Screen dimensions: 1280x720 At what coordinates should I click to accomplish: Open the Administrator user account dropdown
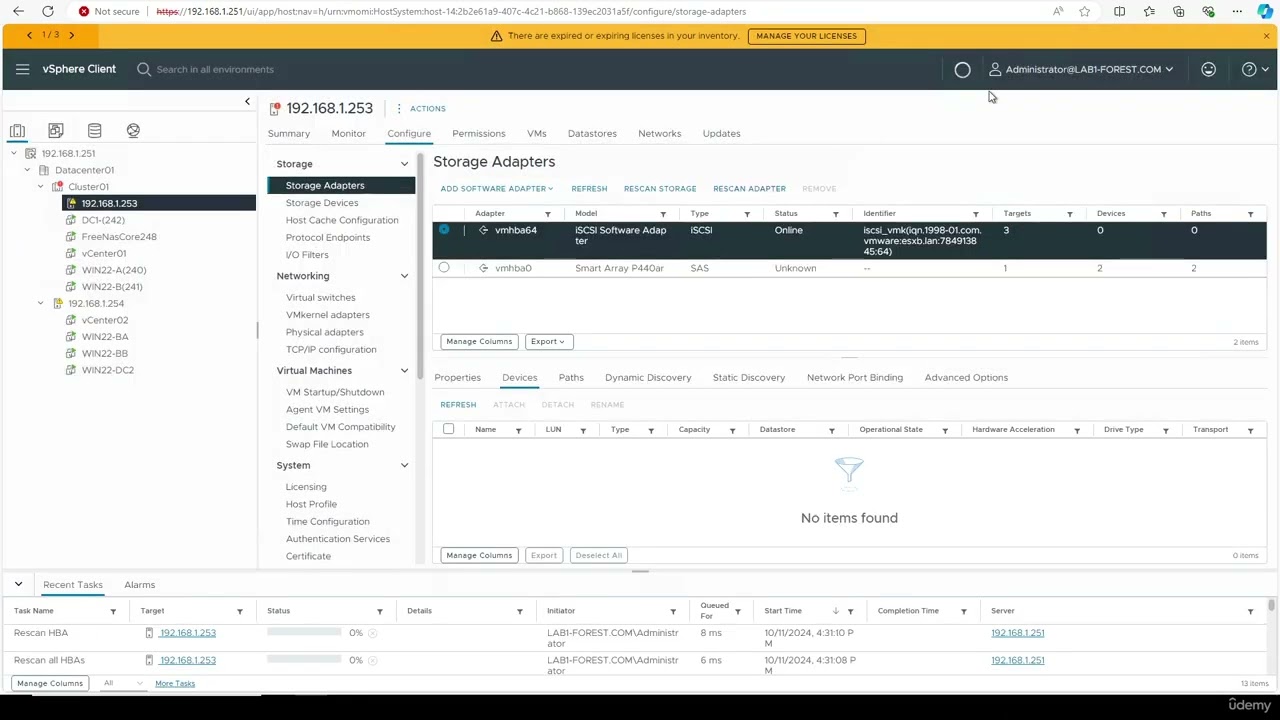pyautogui.click(x=1081, y=70)
